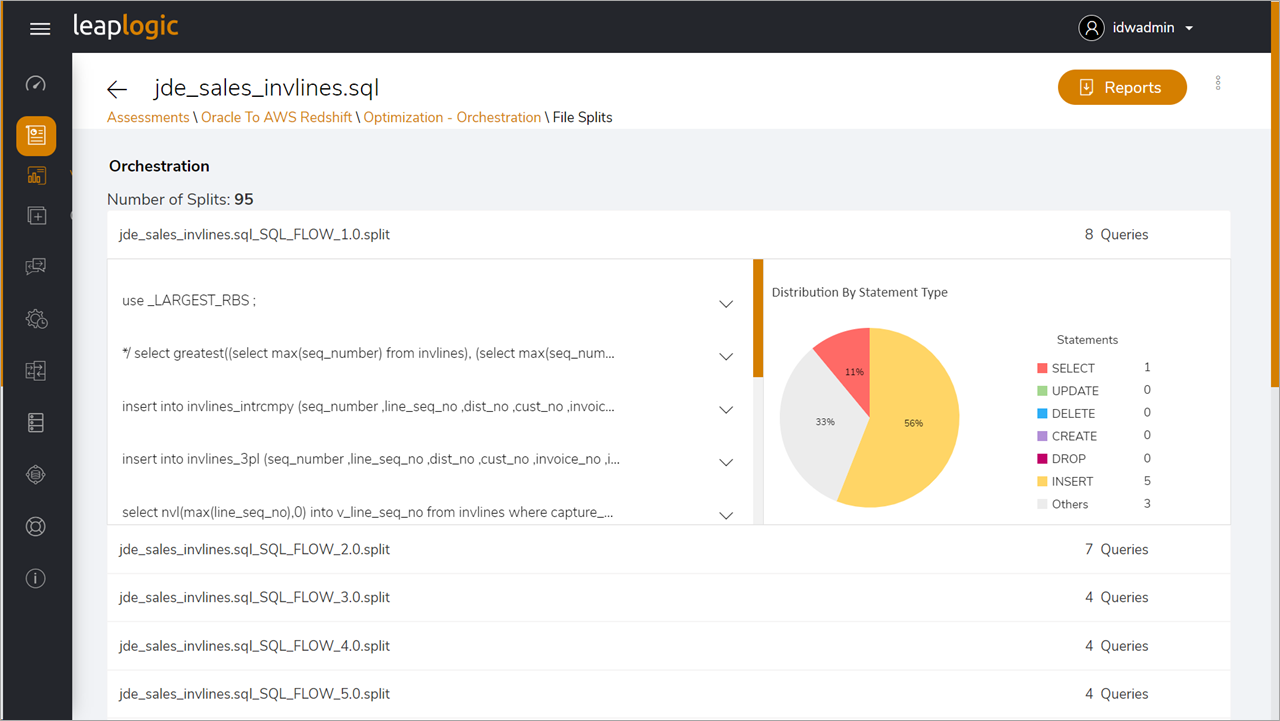Open the 'Oracle To AWS Redshift' breadcrumb link
This screenshot has width=1280, height=721.
277,117
